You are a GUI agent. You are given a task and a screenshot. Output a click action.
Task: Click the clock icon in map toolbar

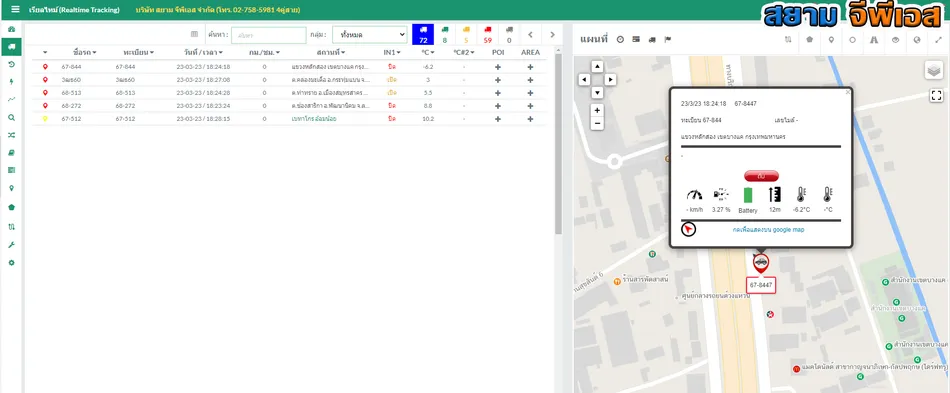coord(620,39)
